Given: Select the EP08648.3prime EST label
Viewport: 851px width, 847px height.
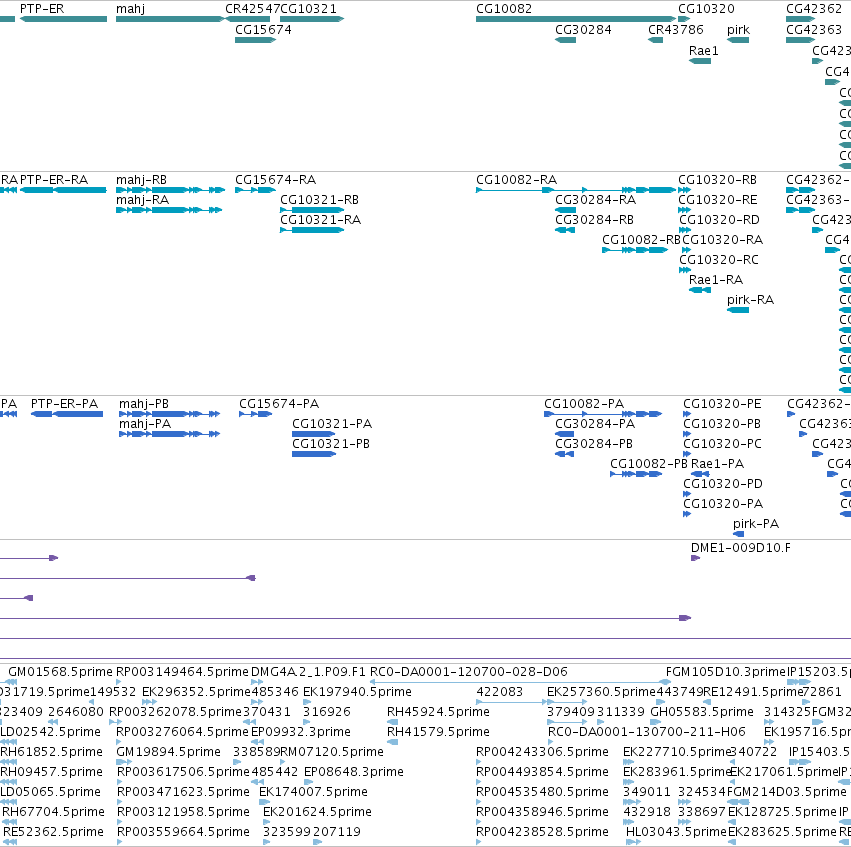Looking at the screenshot, I should coord(353,772).
